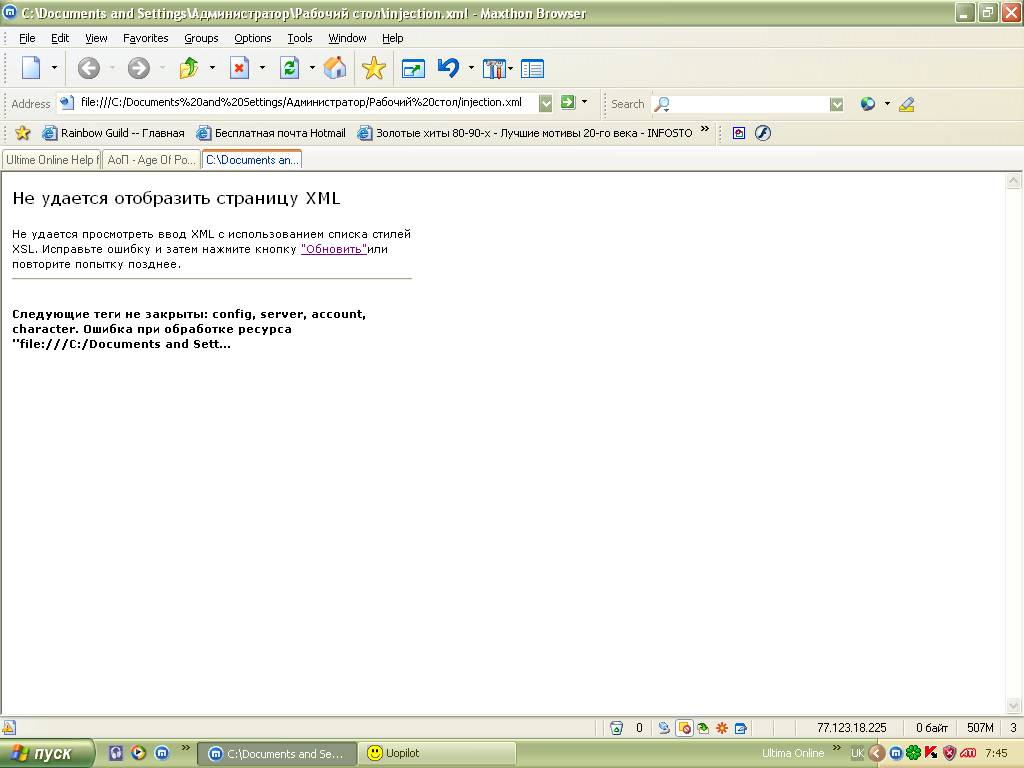Click the scrollbar down arrow
The image size is (1024, 768).
[1014, 705]
